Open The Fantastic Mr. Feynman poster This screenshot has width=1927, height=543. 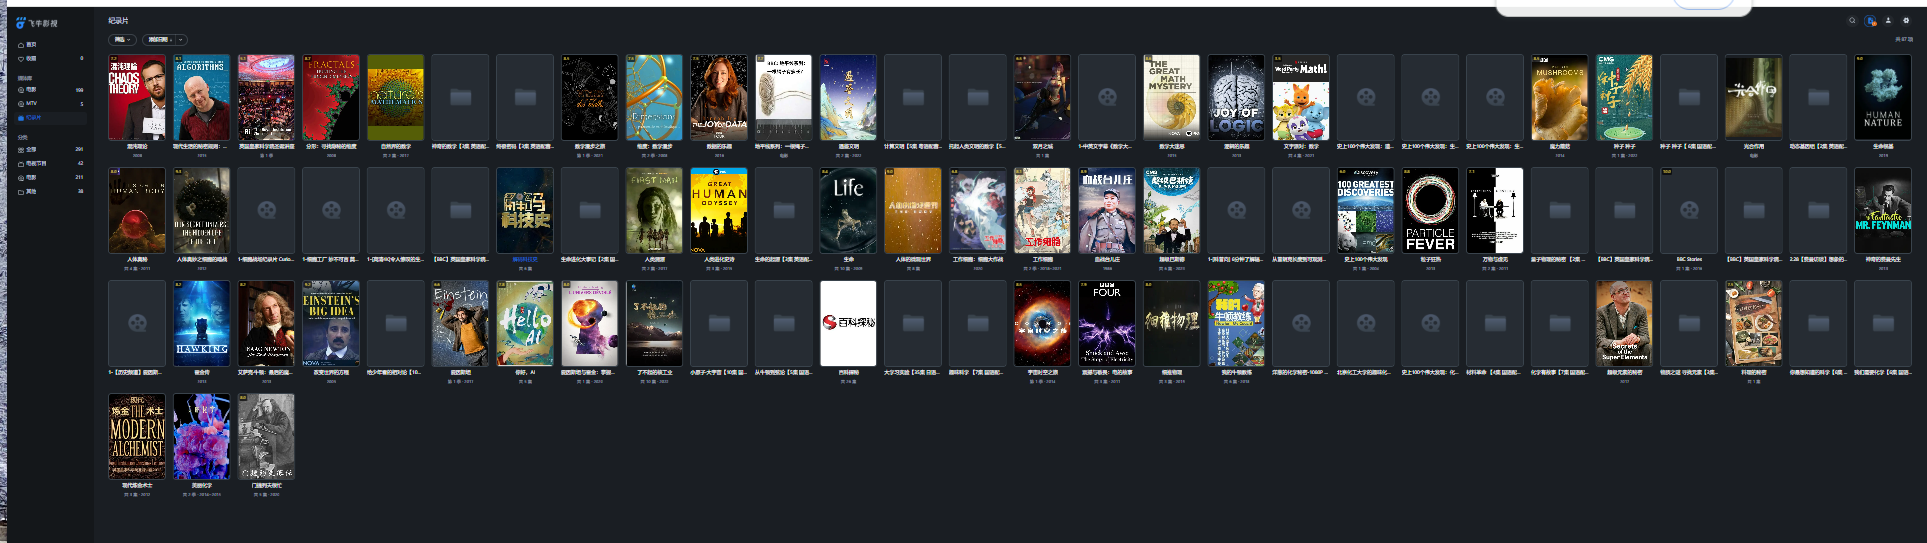[x=1883, y=210]
